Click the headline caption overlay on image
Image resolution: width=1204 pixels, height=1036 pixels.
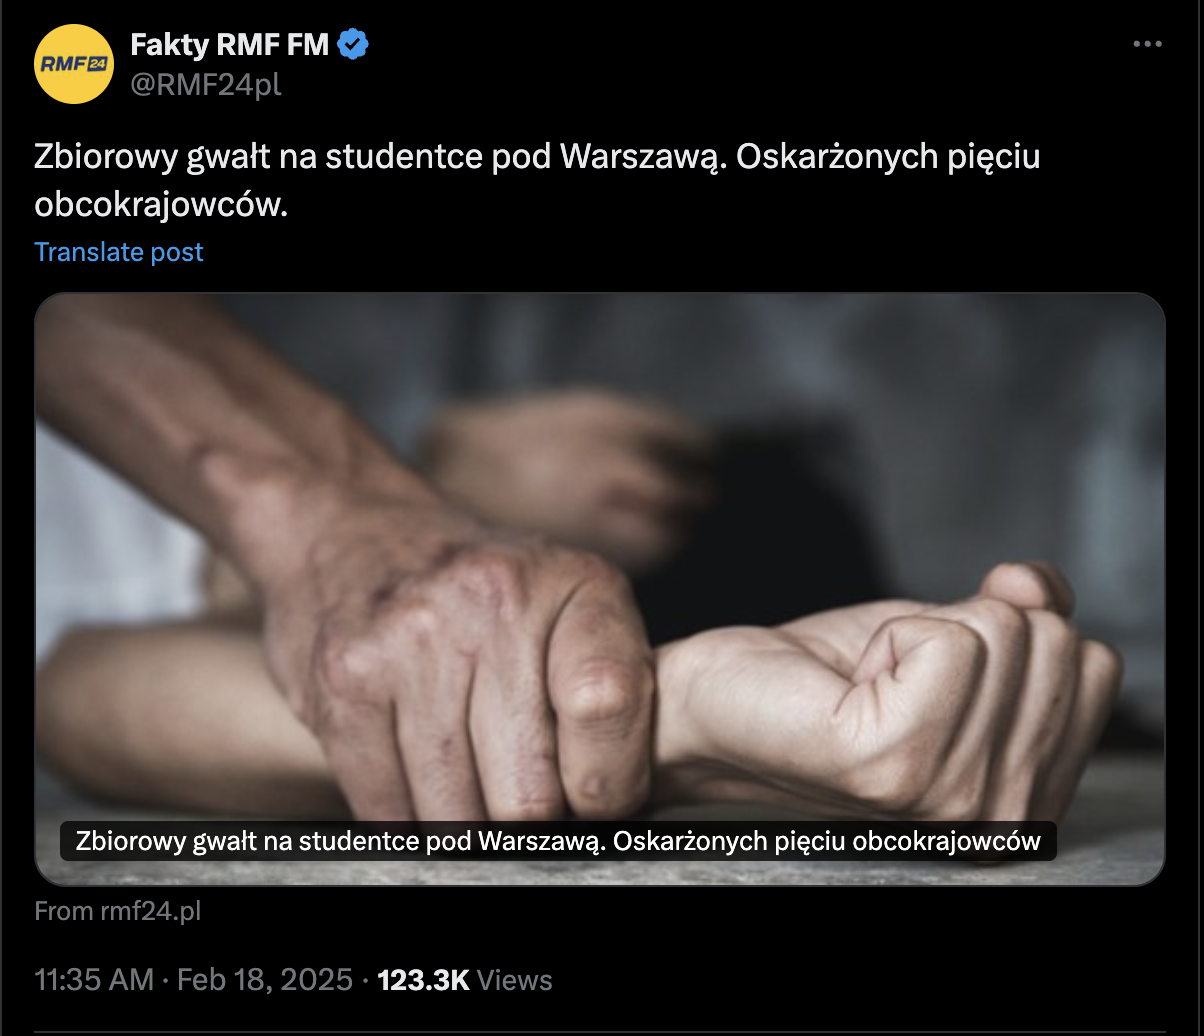pos(558,841)
